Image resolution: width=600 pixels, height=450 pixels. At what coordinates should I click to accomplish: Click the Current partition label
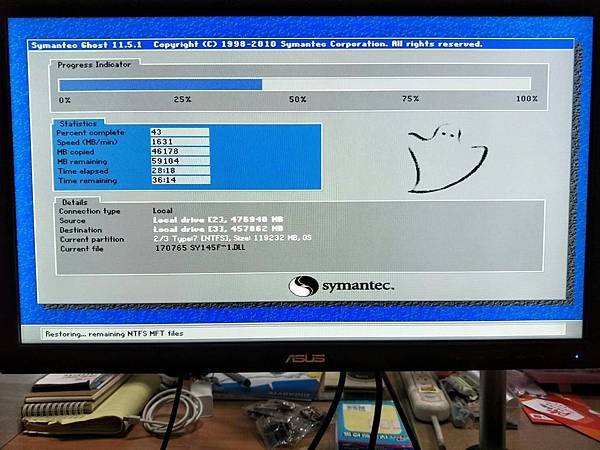tap(92, 240)
